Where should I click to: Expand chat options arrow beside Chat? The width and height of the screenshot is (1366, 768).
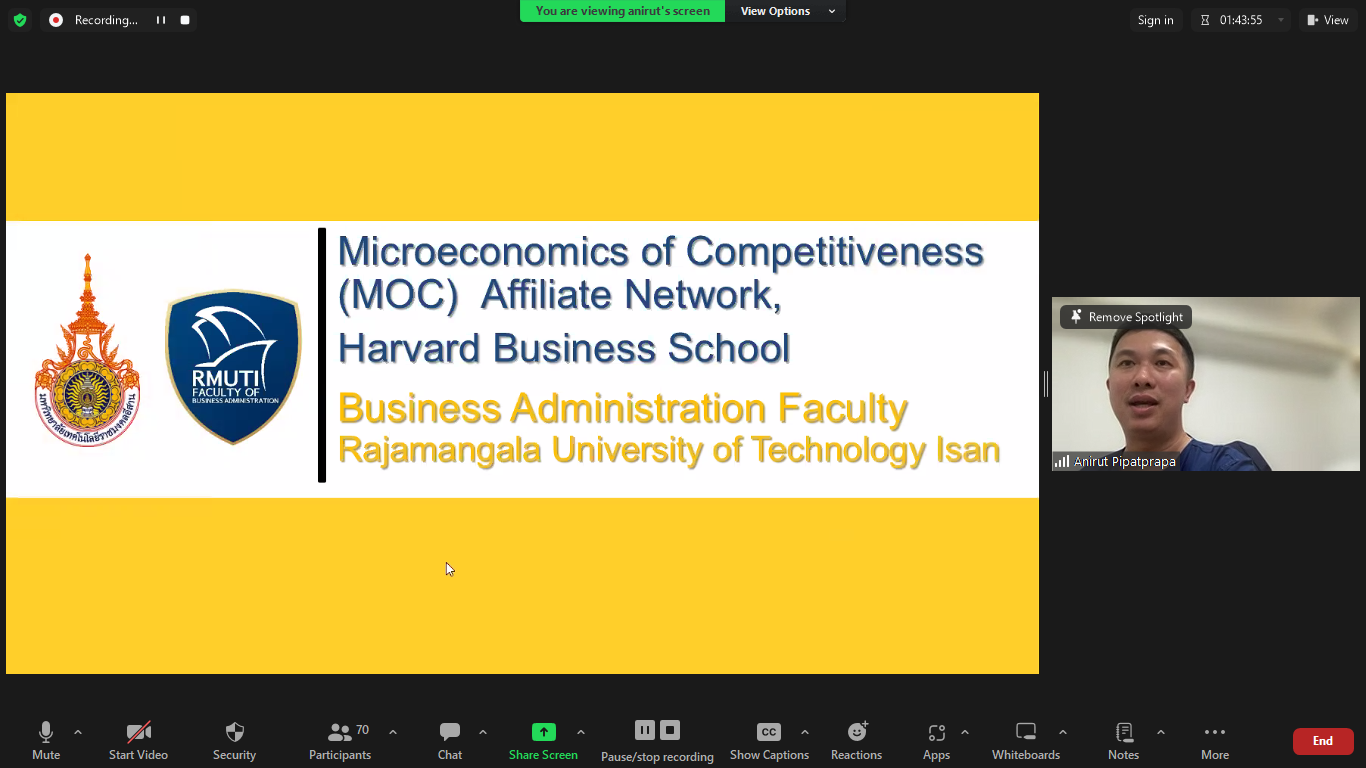coord(483,732)
